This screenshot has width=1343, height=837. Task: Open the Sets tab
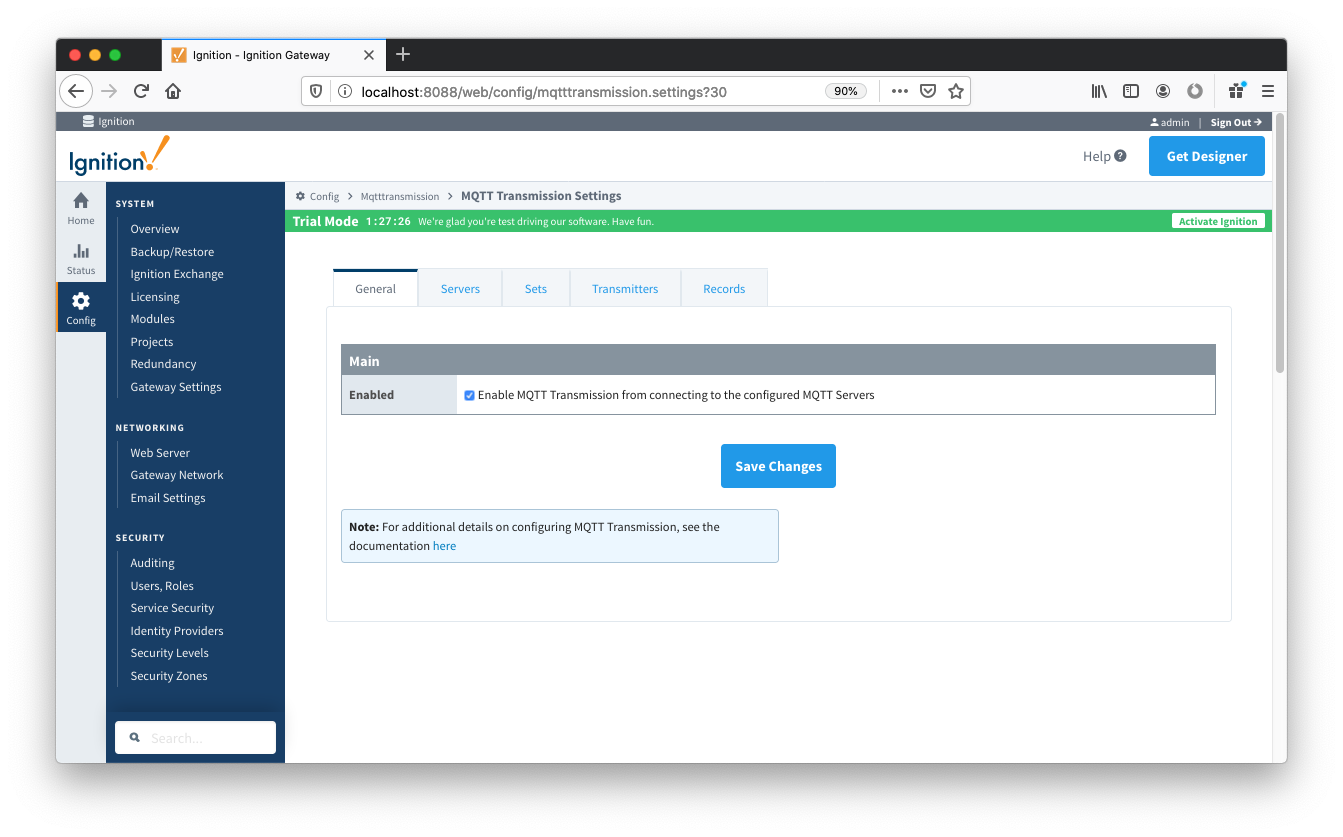point(536,288)
